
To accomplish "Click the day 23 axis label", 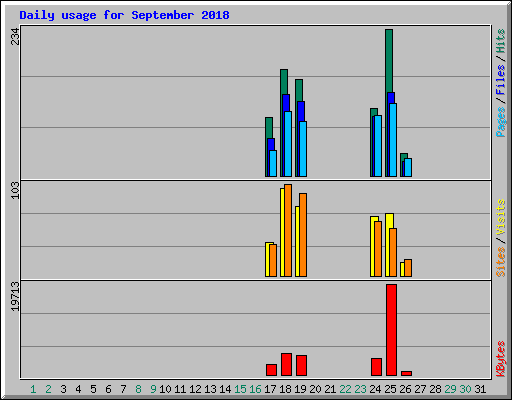I will (360, 389).
